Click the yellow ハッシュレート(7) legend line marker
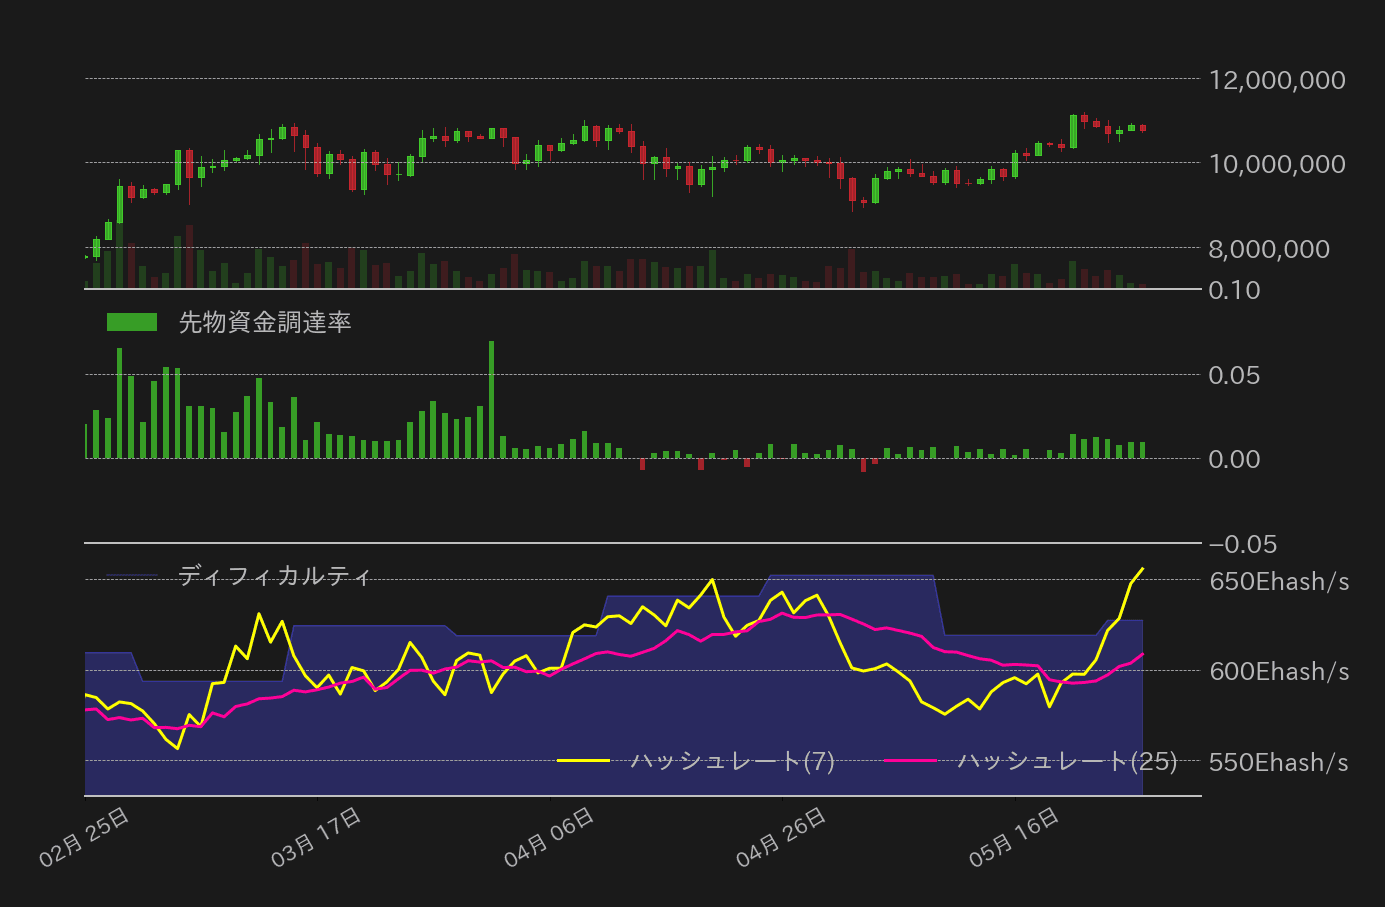1385x907 pixels. coord(583,761)
